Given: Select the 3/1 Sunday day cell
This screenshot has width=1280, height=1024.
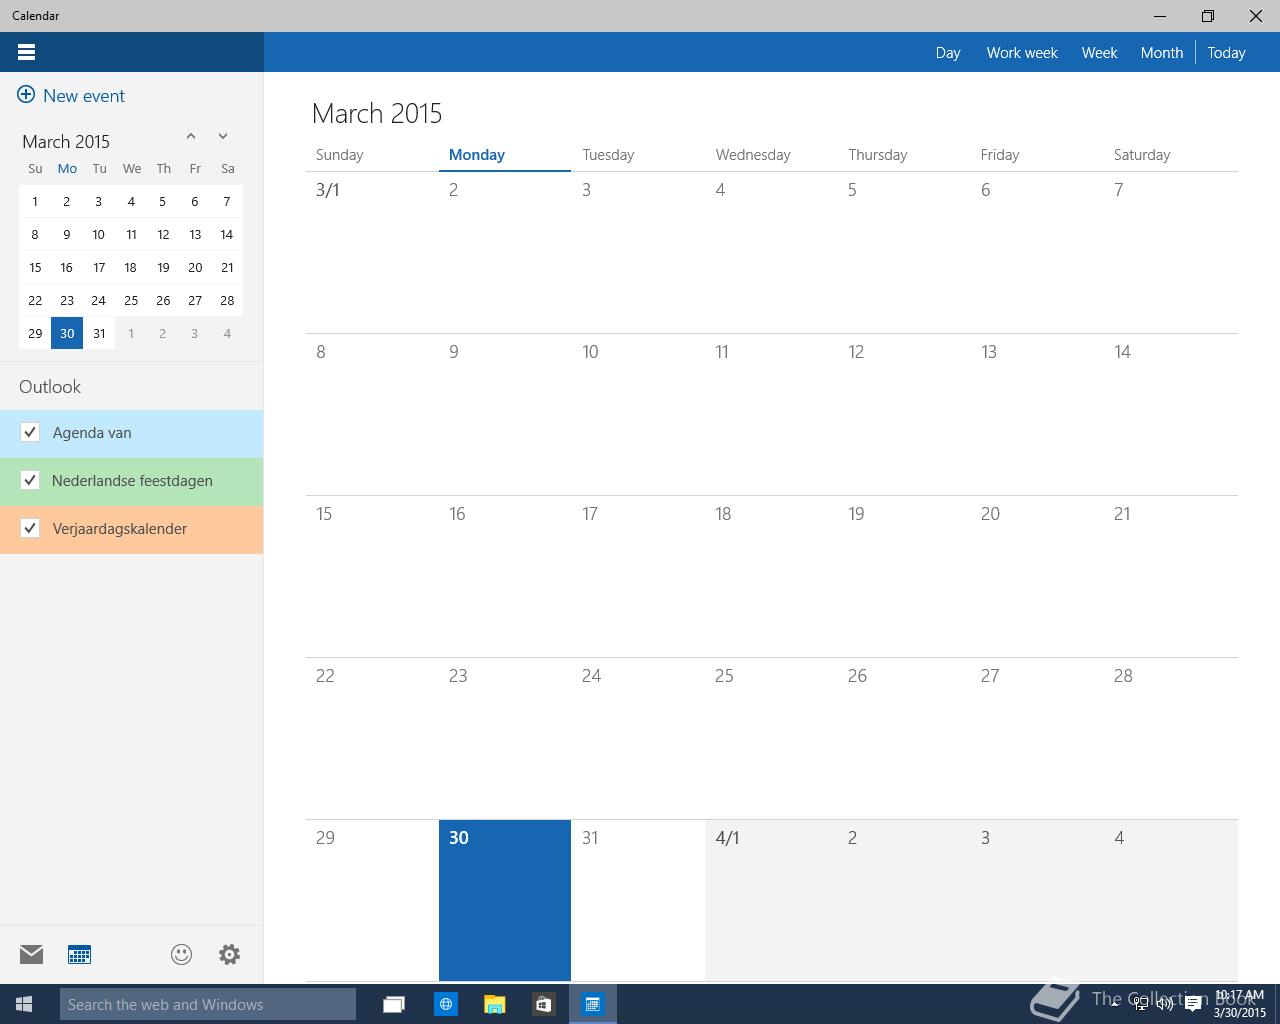Looking at the screenshot, I should point(372,252).
